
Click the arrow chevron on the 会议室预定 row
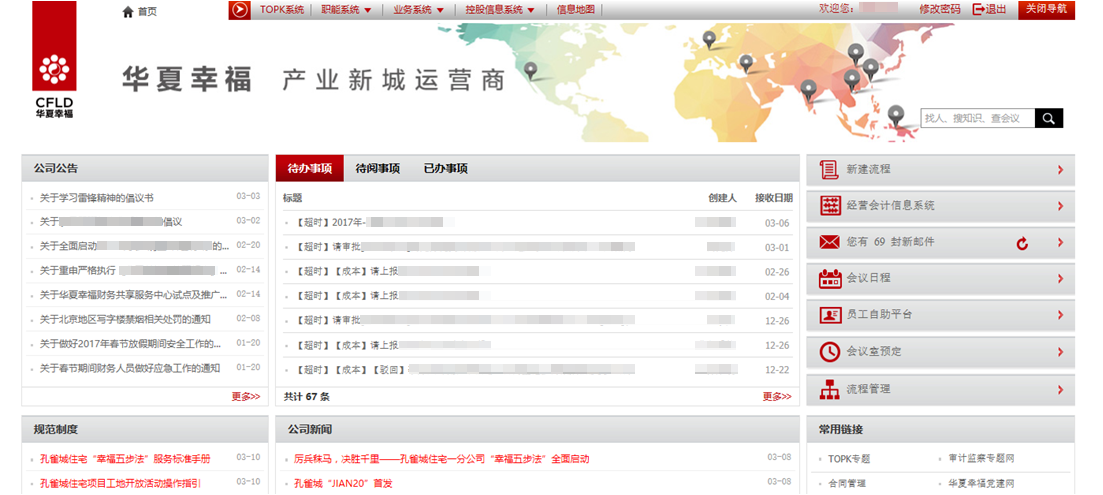1060,352
